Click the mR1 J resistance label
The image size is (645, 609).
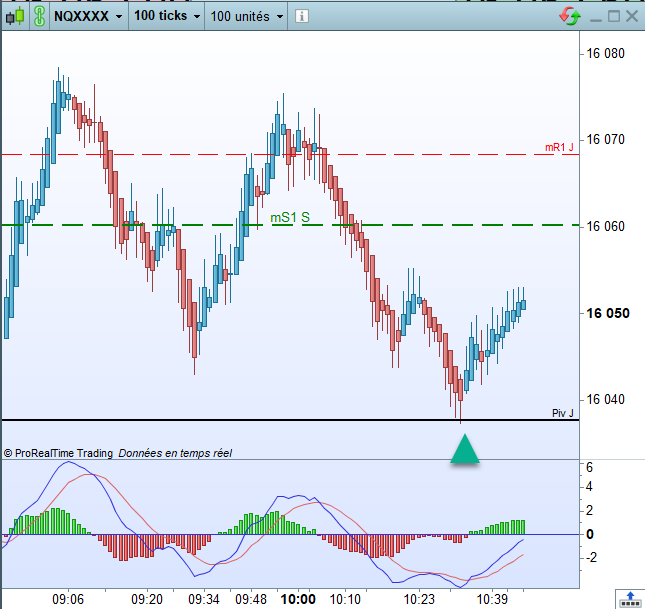coord(559,147)
